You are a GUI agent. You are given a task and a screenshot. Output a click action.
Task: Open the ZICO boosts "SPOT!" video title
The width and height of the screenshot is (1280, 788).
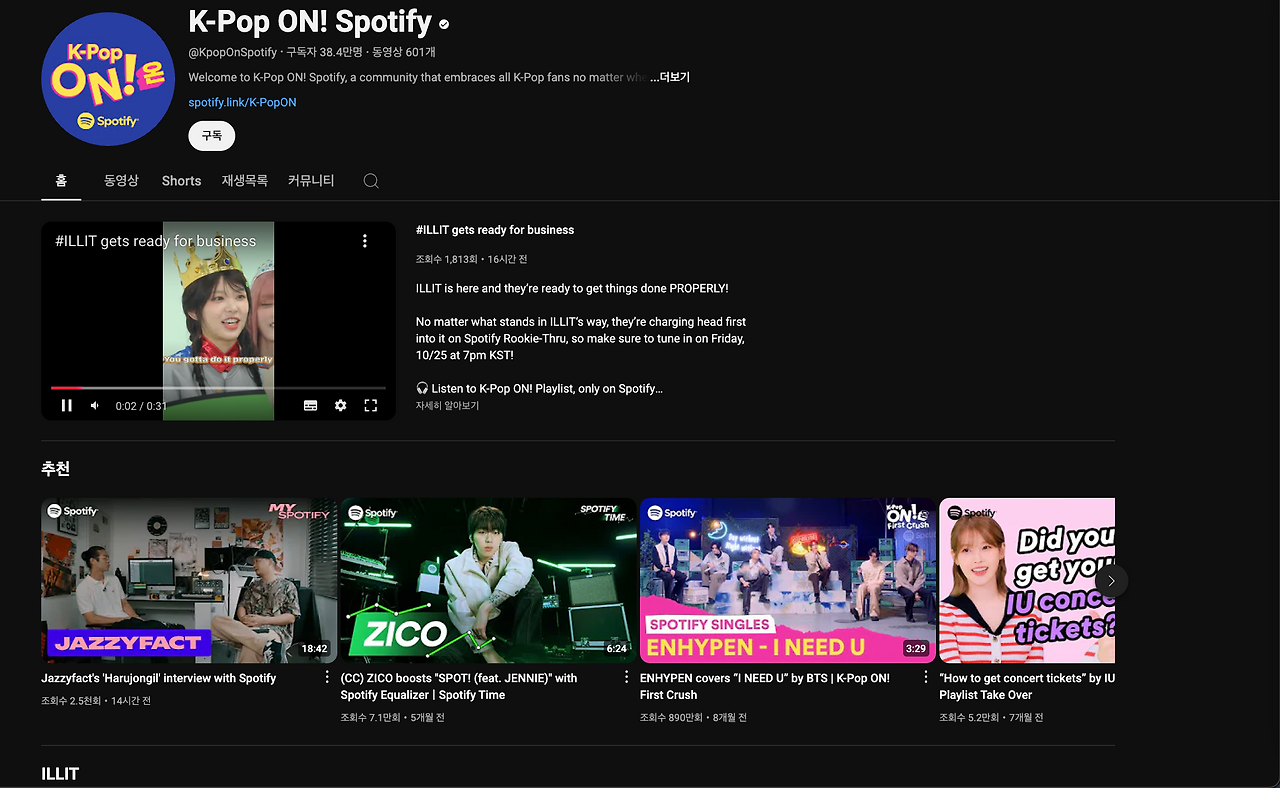[459, 686]
